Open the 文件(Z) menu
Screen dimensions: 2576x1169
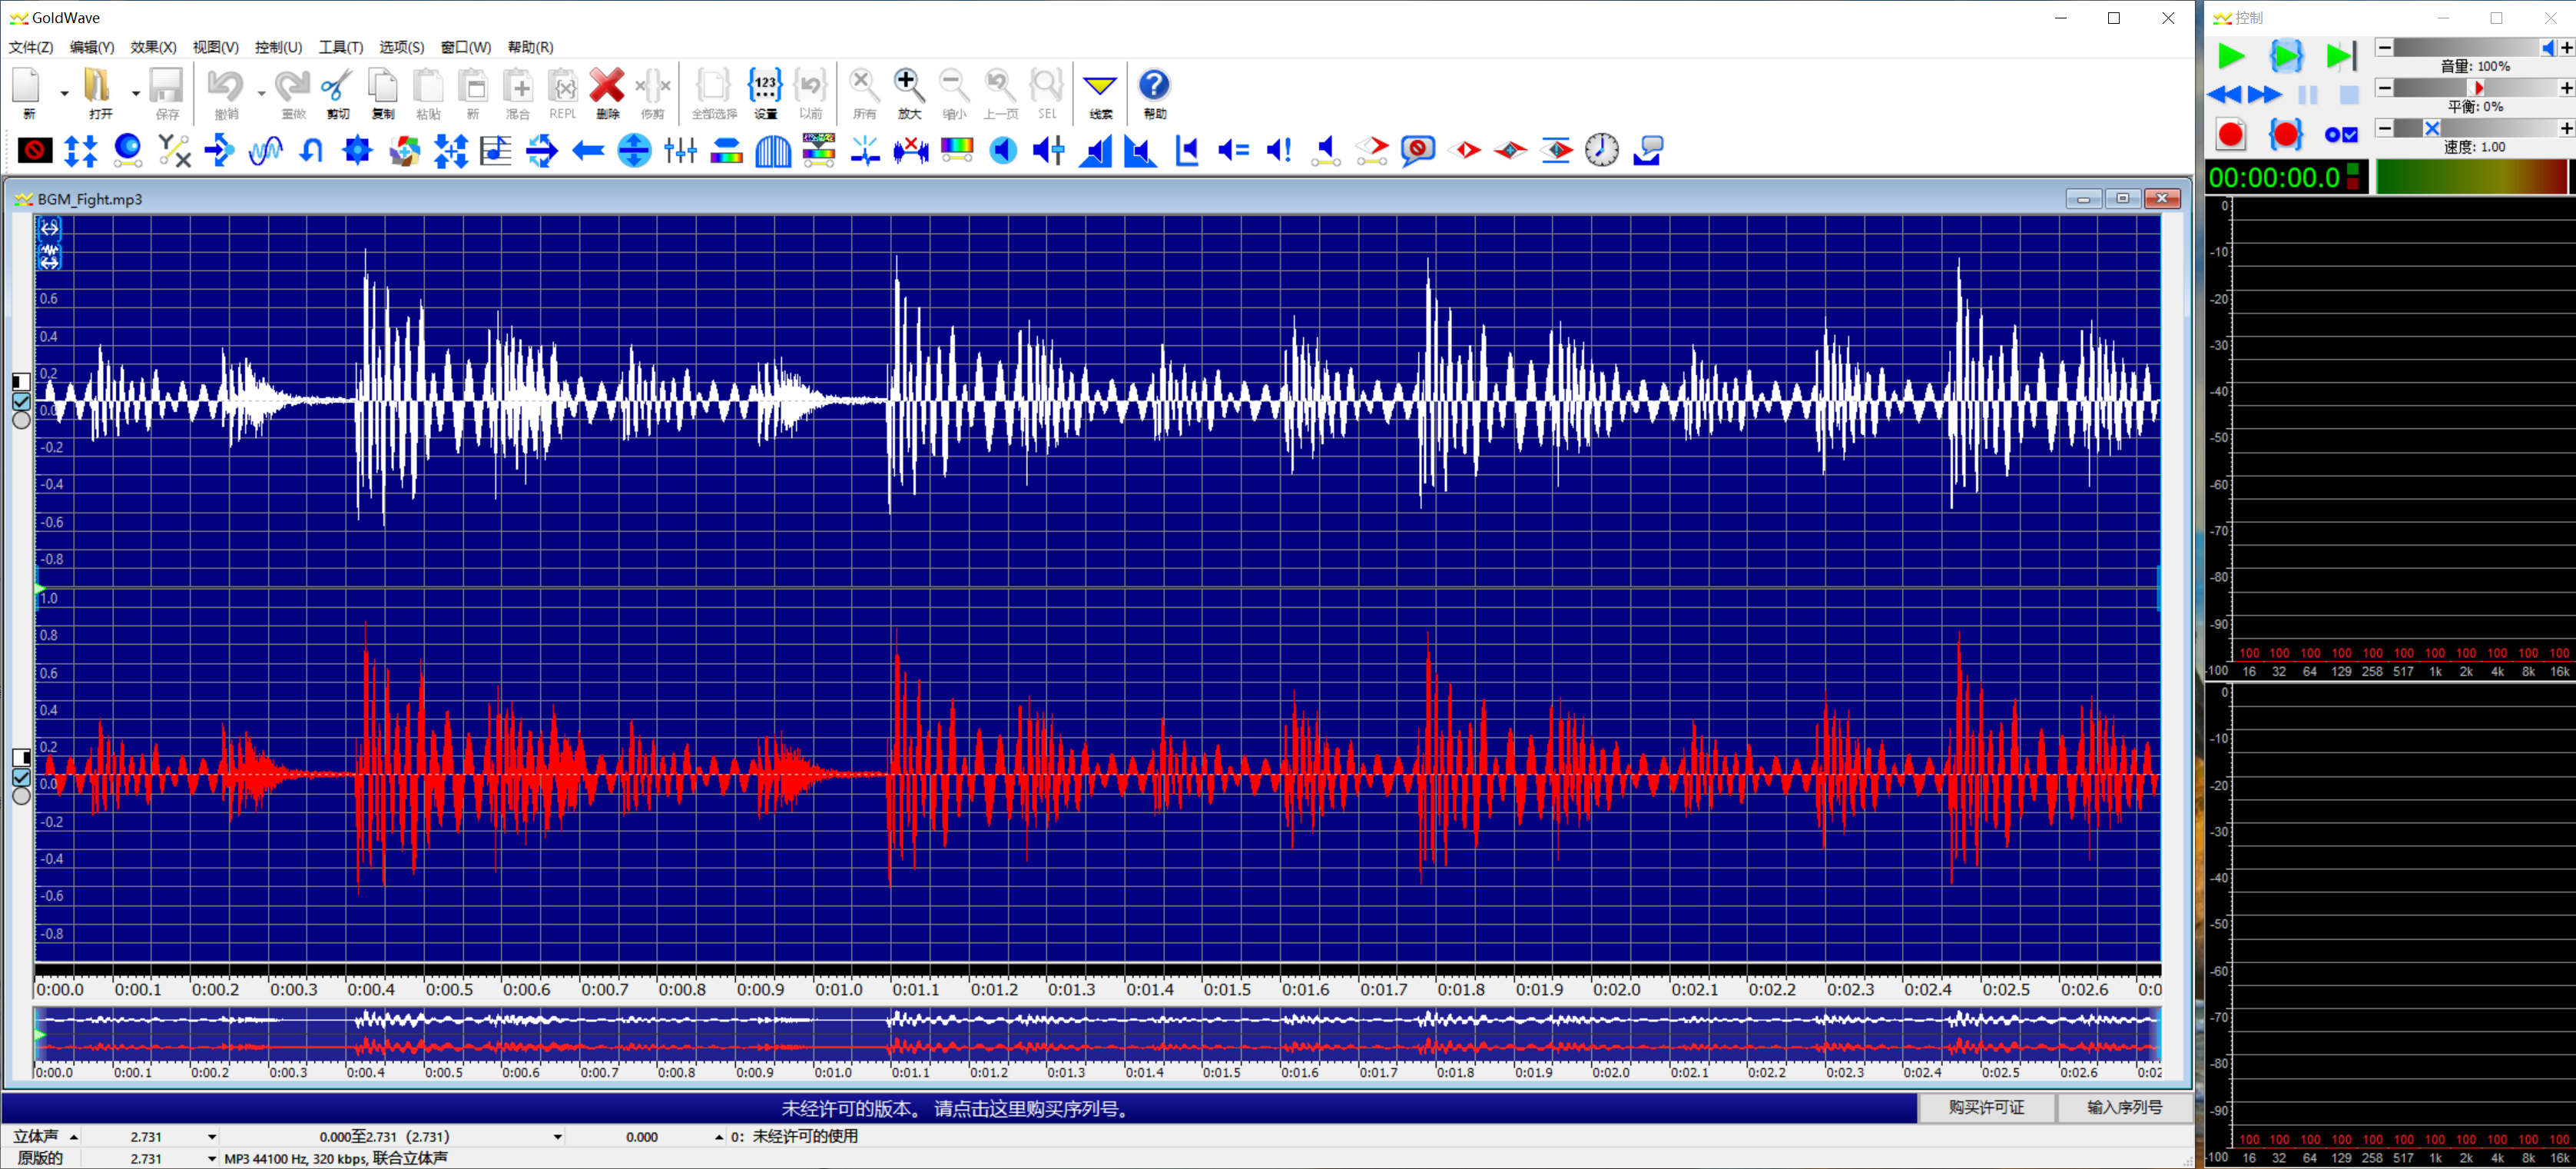(30, 47)
